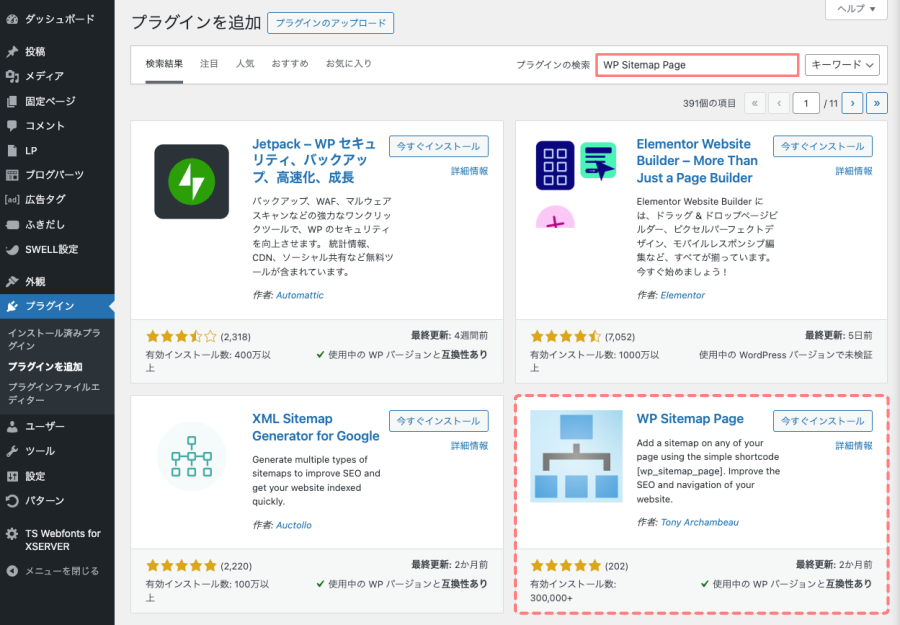This screenshot has height=625, width=900.
Task: Click the ブログパーツ icon in sidebar
Action: 12,175
